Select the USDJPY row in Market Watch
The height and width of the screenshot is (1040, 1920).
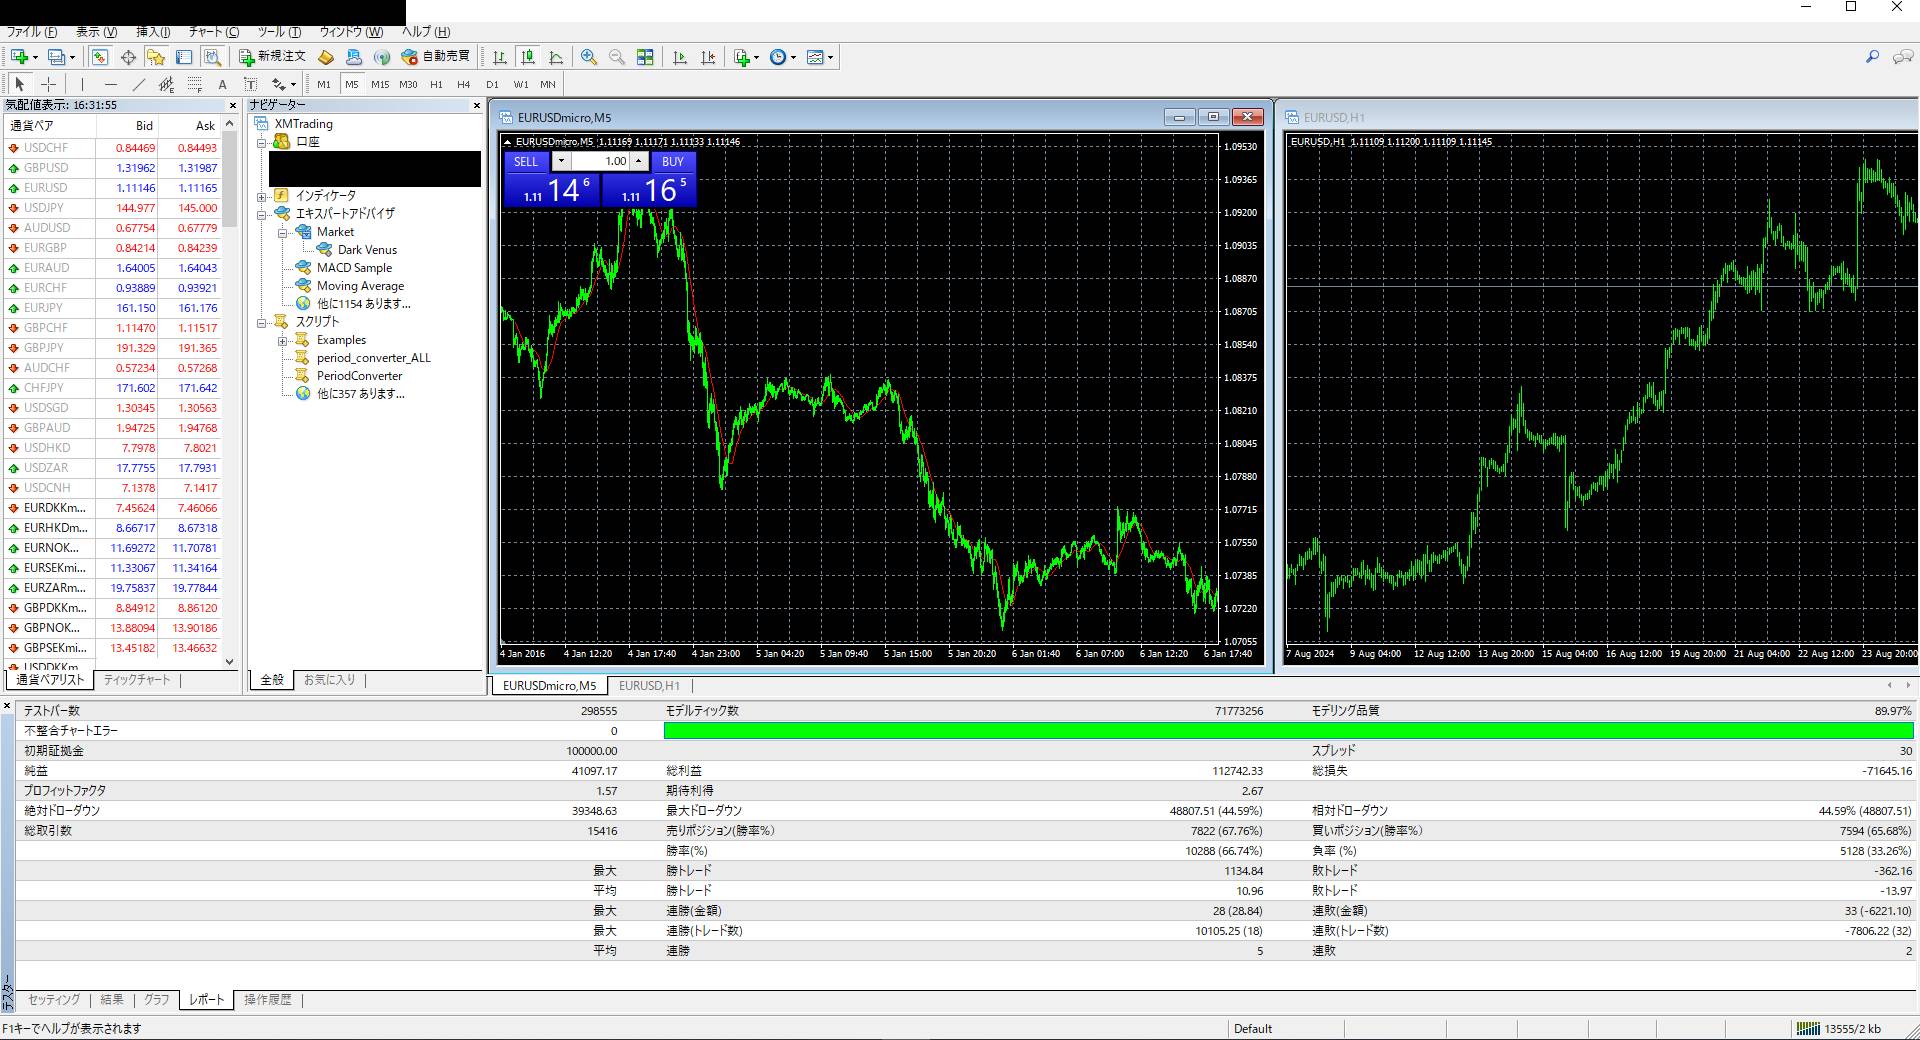tap(112, 208)
